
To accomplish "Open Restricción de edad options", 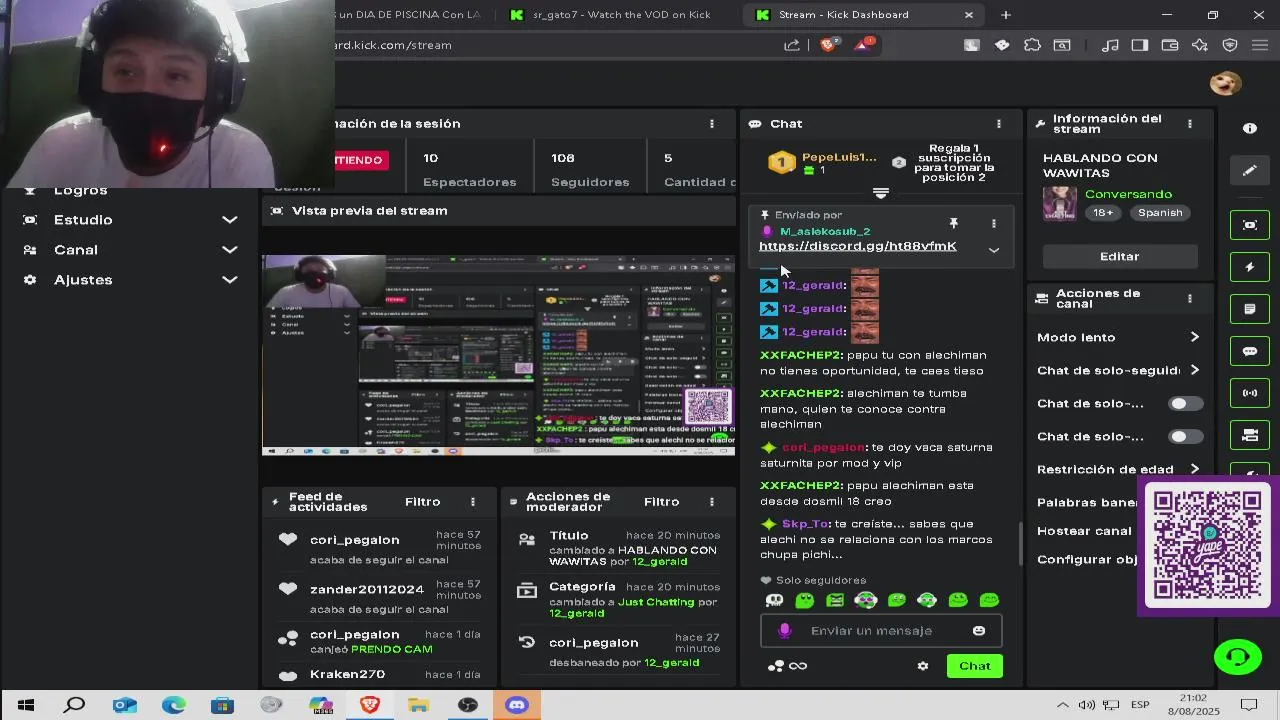I will click(x=1118, y=470).
